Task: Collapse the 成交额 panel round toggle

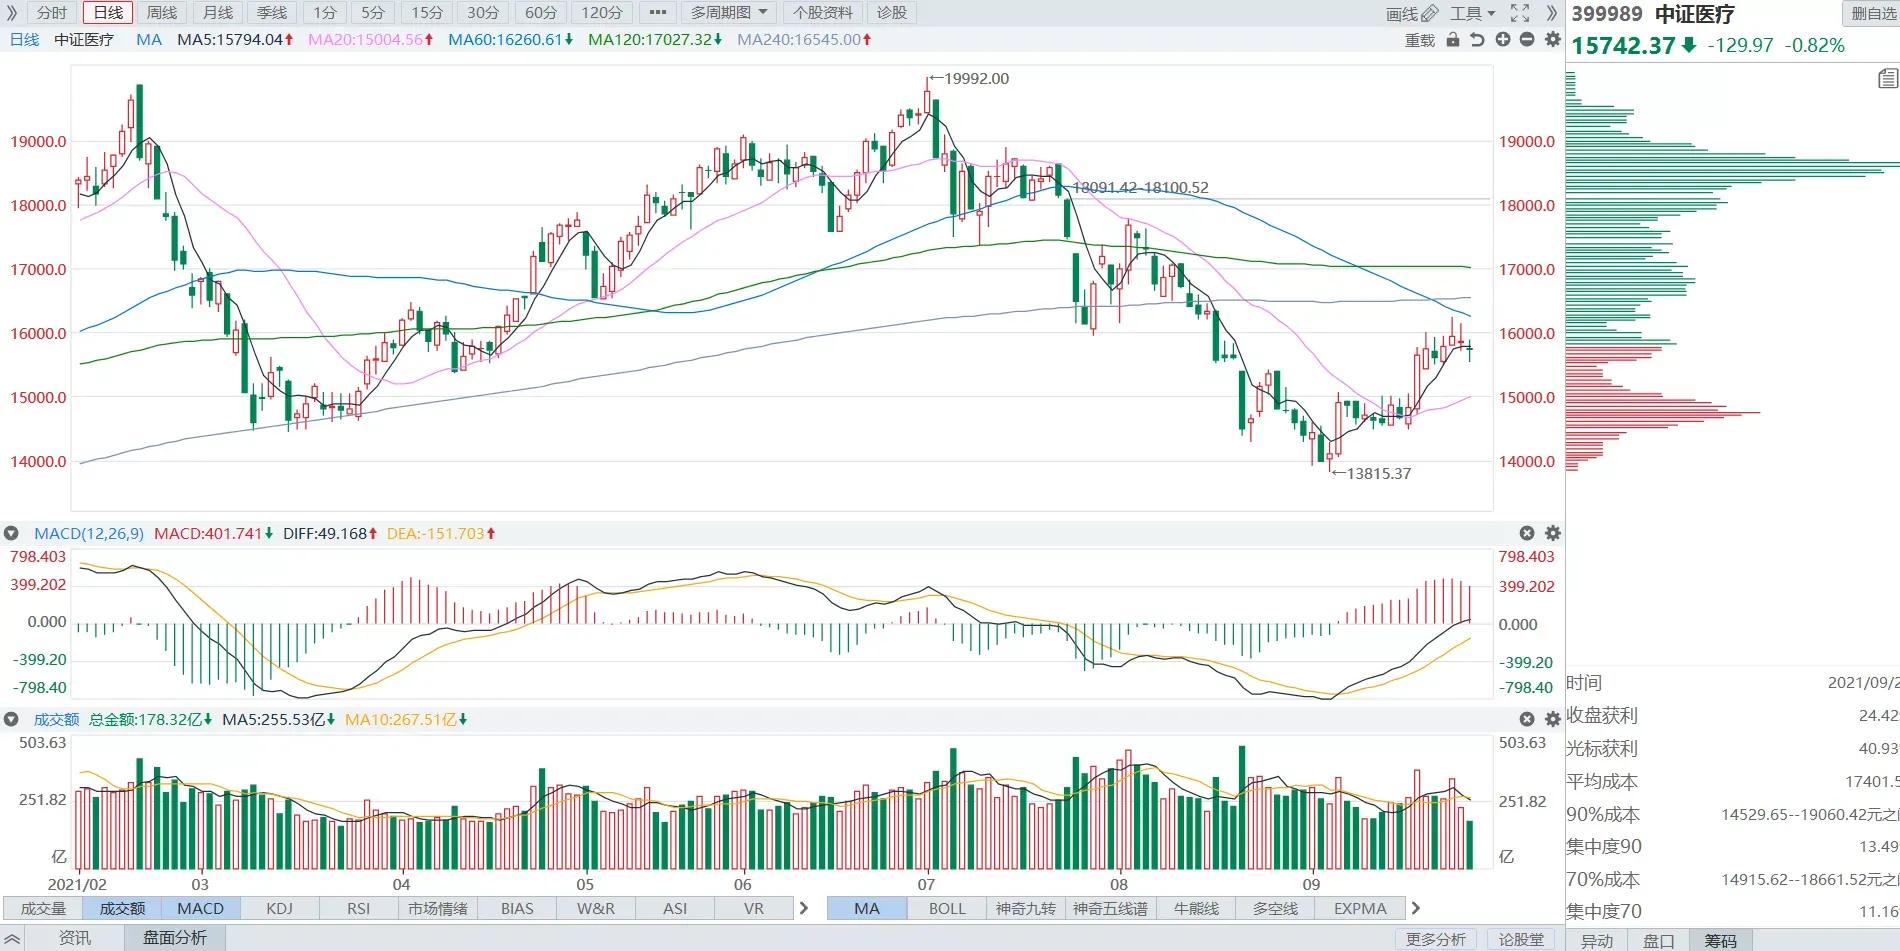Action: pyautogui.click(x=11, y=719)
